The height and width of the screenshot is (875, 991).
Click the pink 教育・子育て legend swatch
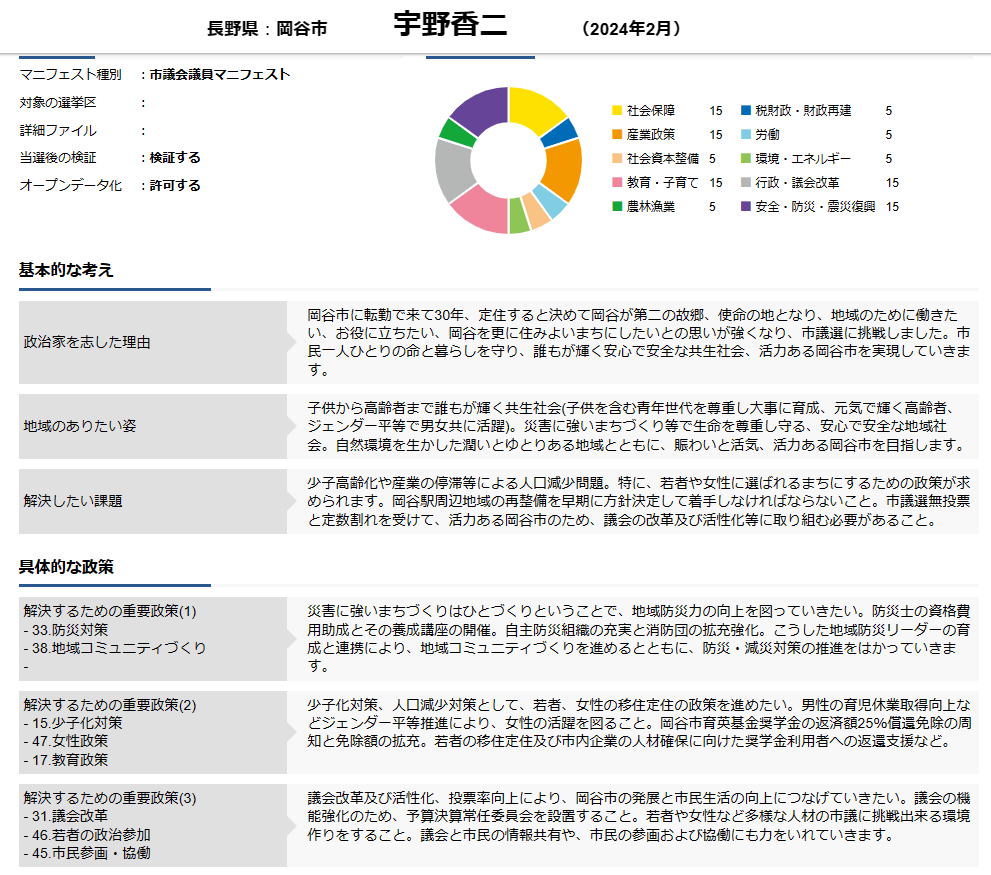coord(617,183)
